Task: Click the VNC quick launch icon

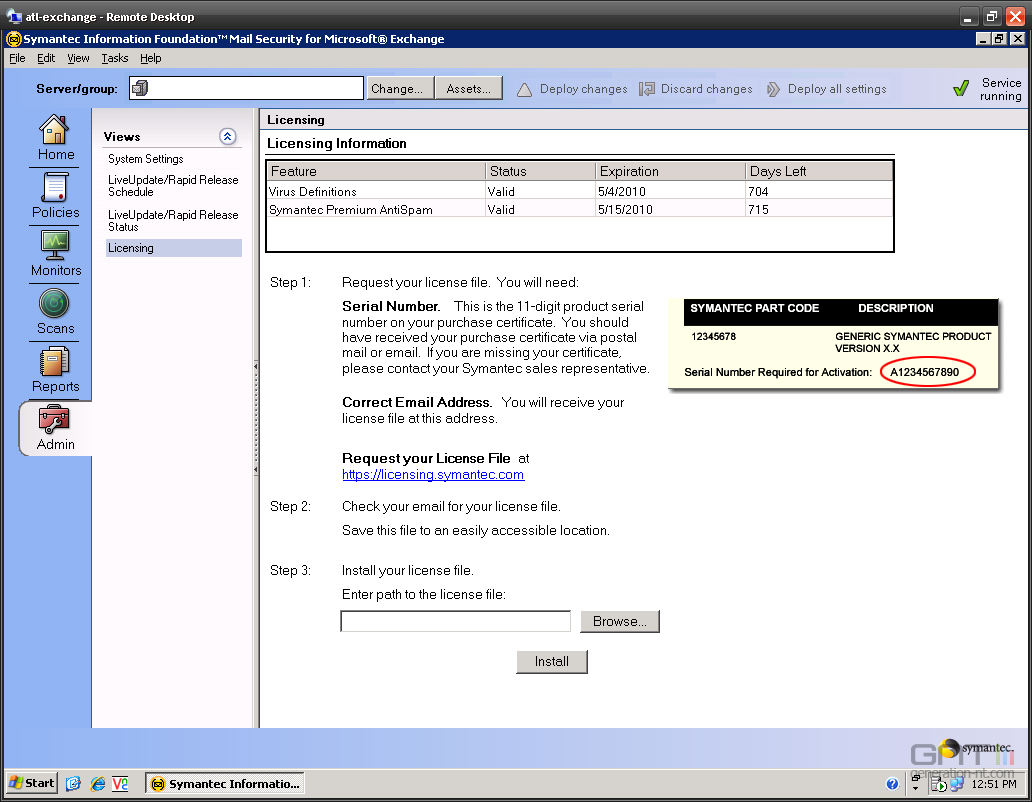Action: tap(120, 784)
